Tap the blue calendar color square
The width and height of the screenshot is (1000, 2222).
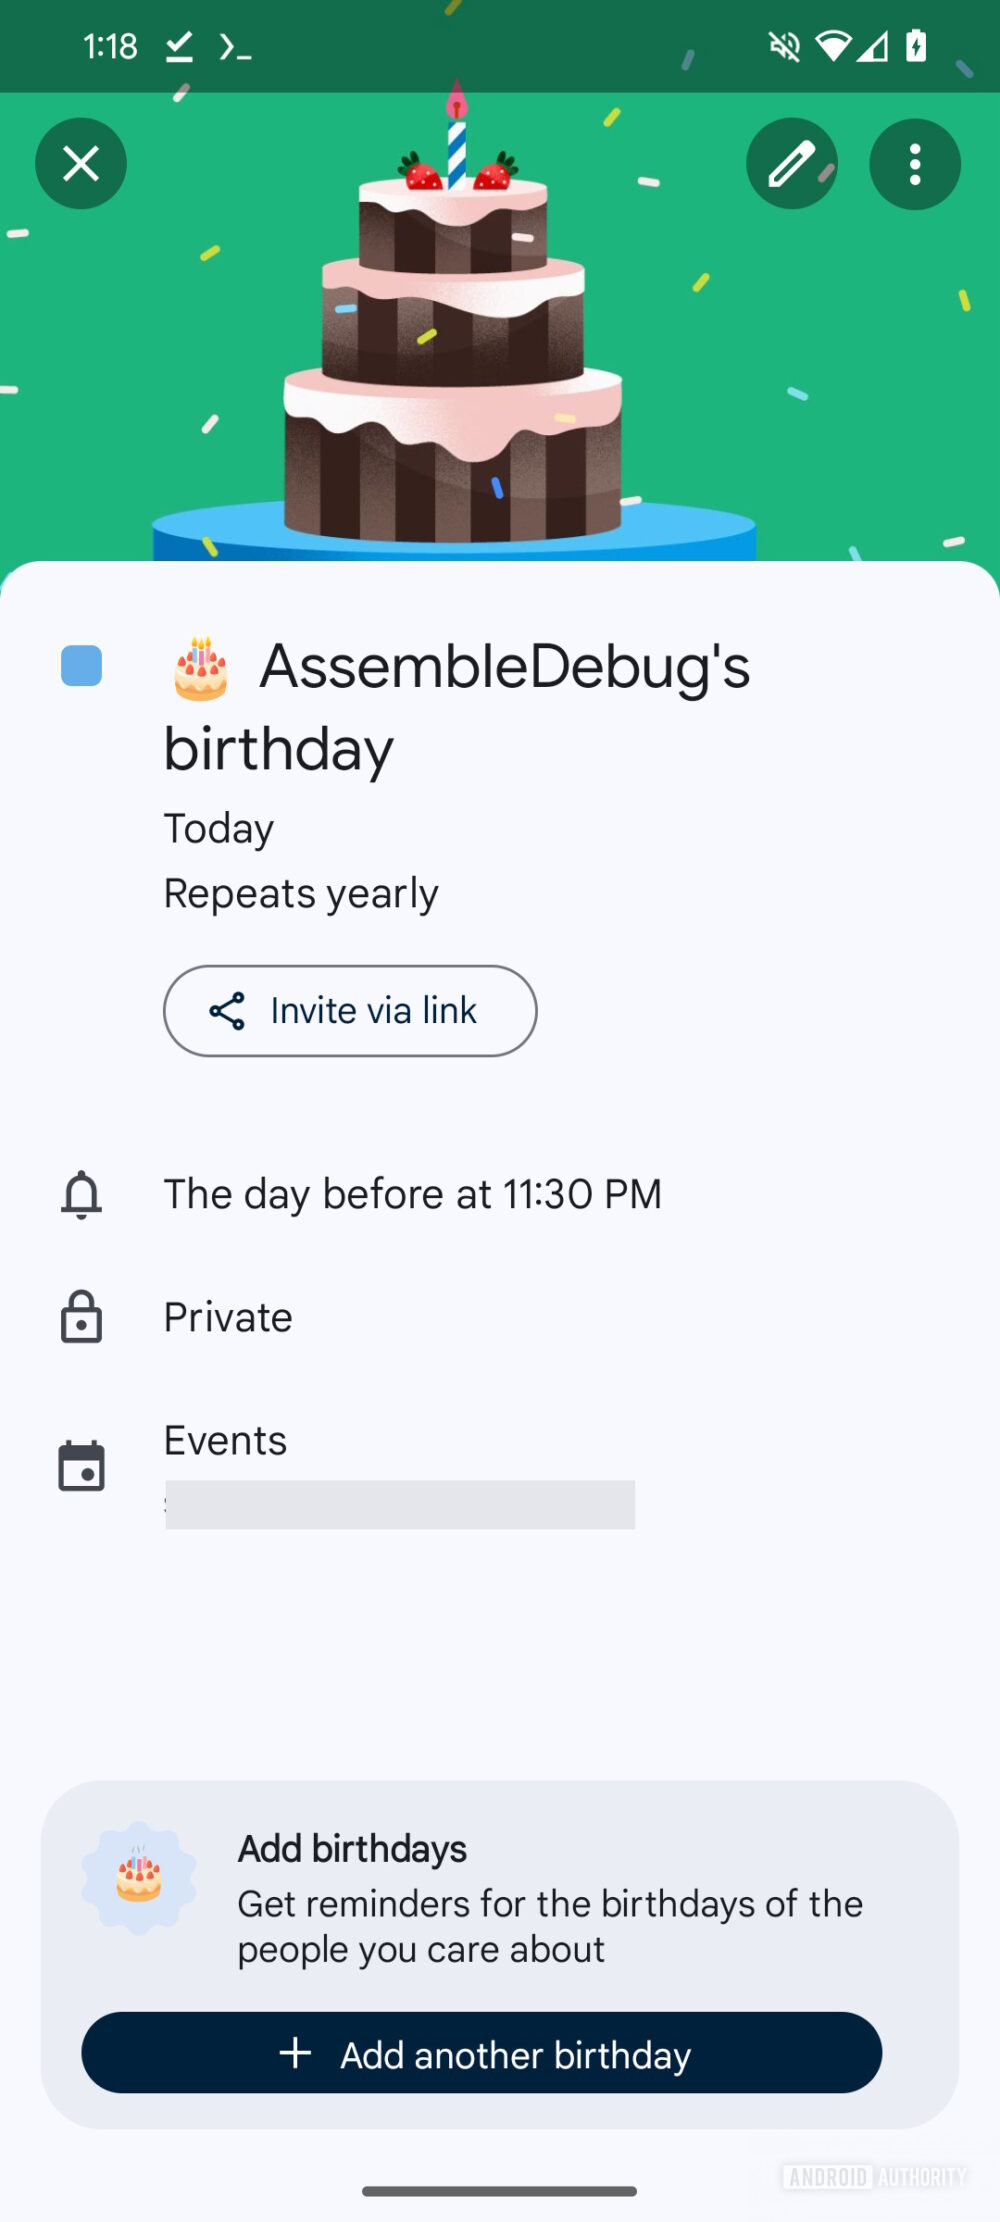pos(82,666)
